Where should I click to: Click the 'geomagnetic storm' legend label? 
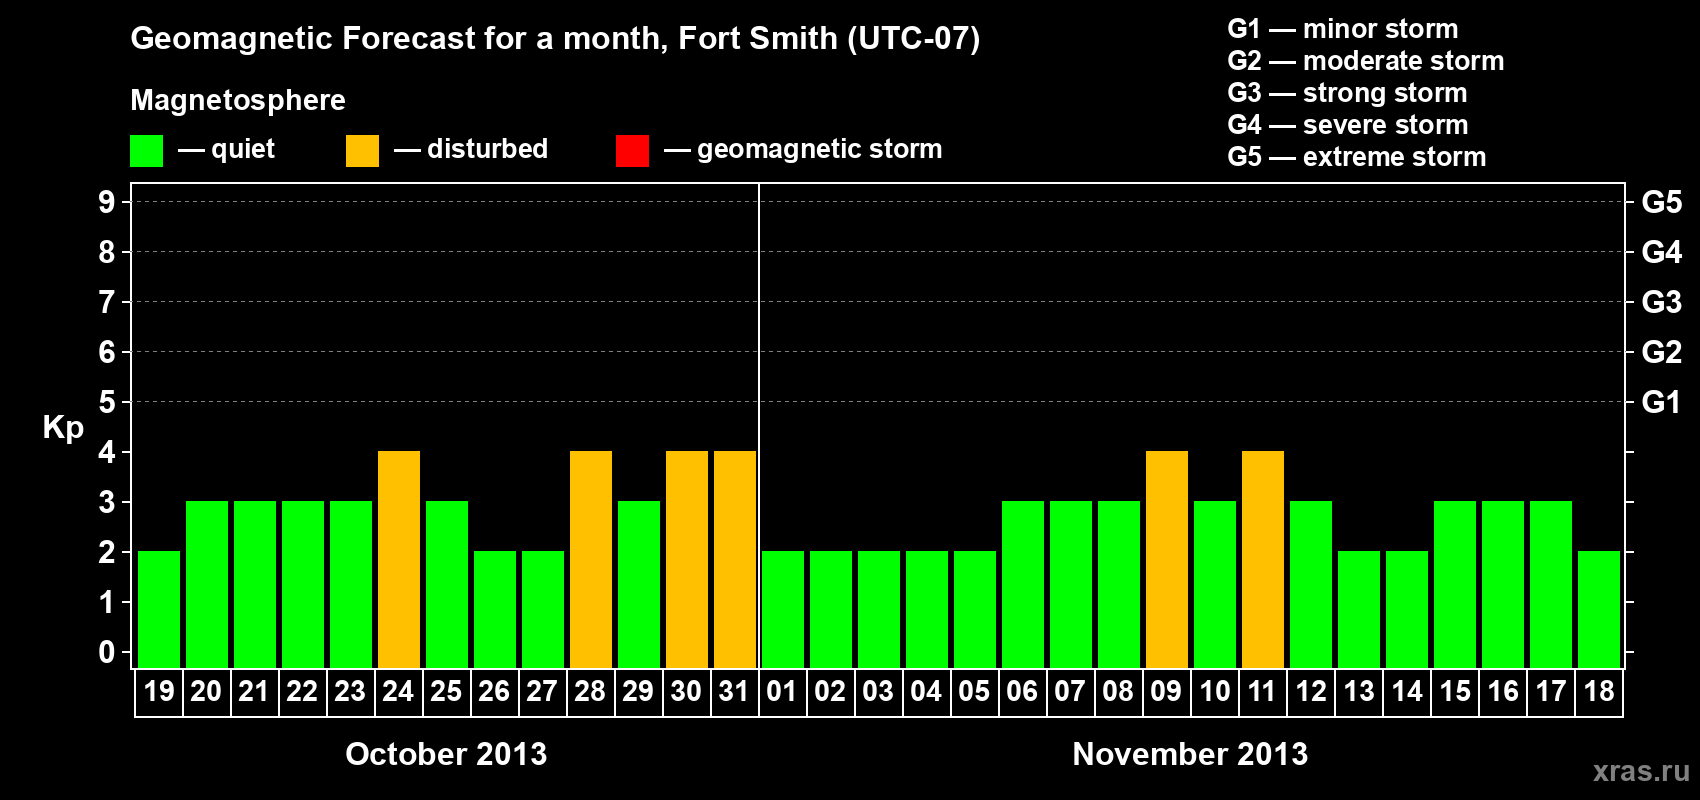[x=820, y=149]
